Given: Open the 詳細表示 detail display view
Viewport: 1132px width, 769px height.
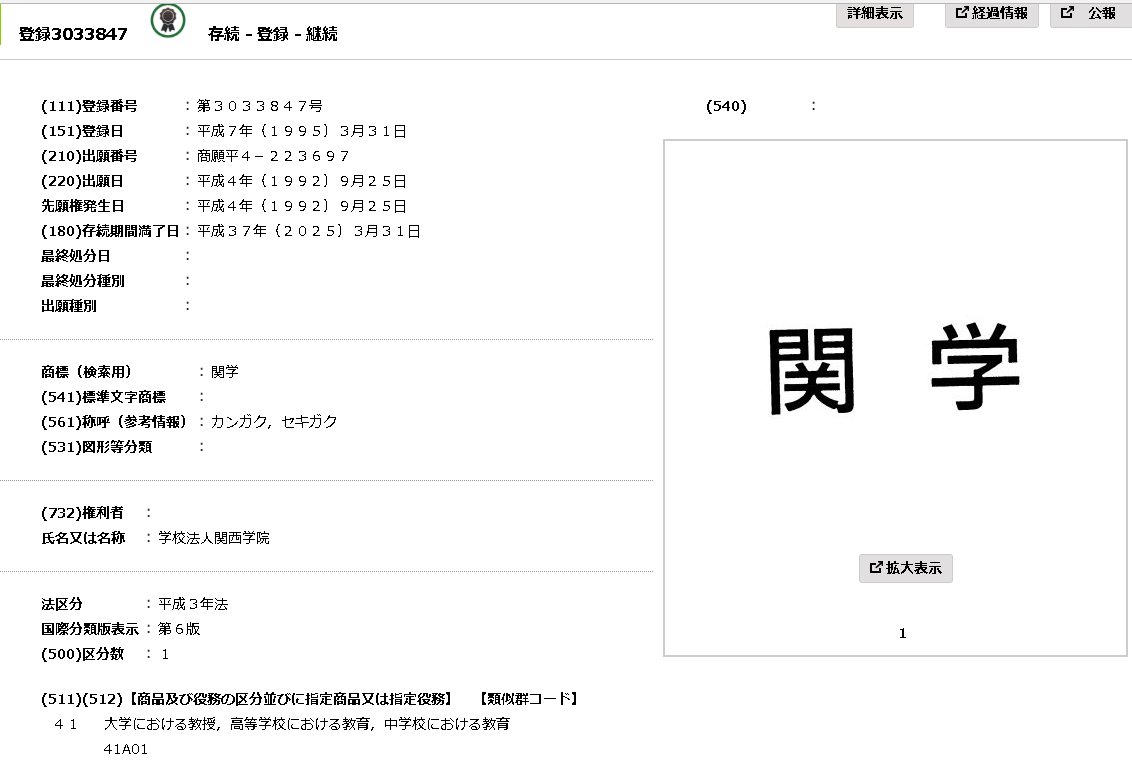Looking at the screenshot, I should point(874,14).
